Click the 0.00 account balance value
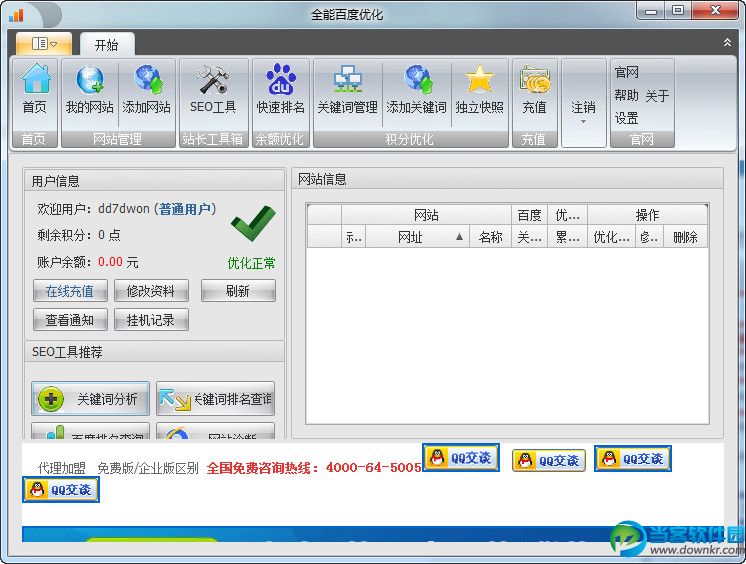Viewport: 746px width, 564px height. point(110,262)
